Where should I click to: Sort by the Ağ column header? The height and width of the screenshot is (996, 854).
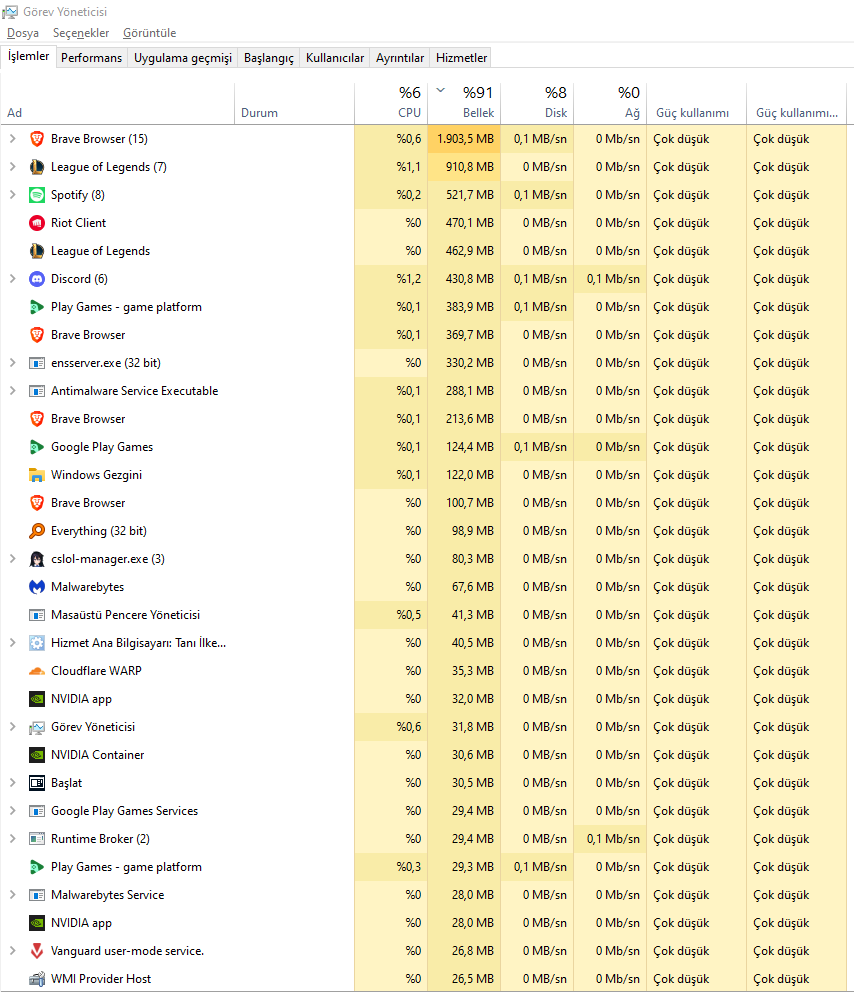(610, 103)
